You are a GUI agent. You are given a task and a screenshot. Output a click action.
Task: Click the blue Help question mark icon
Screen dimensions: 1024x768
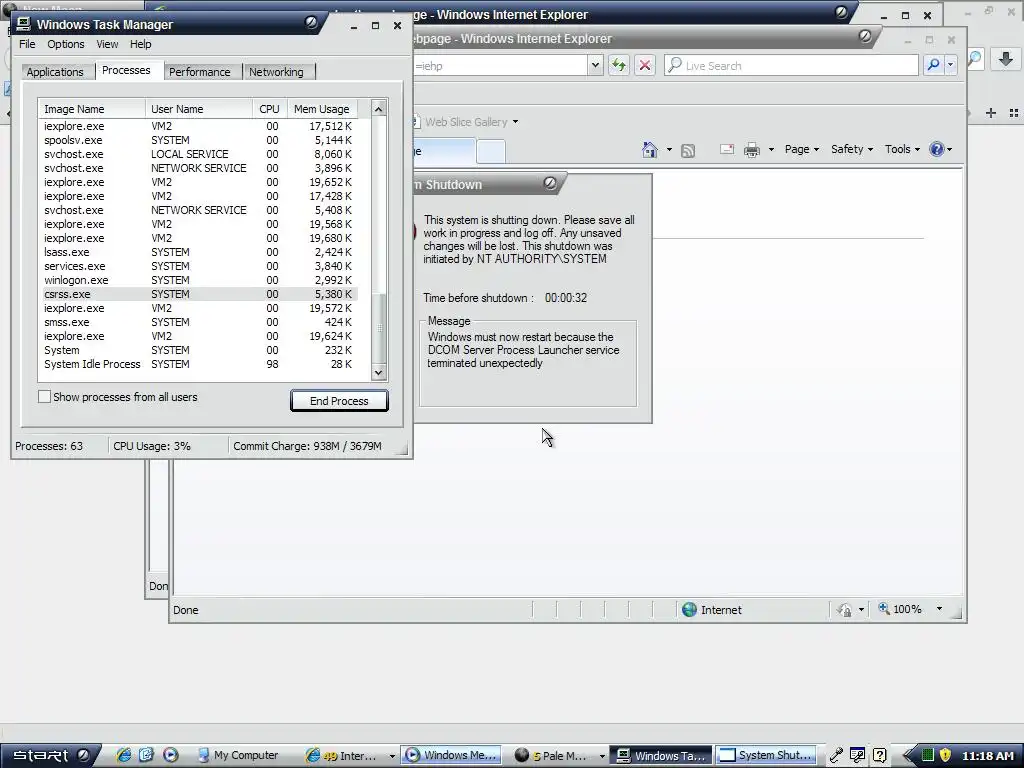[936, 149]
